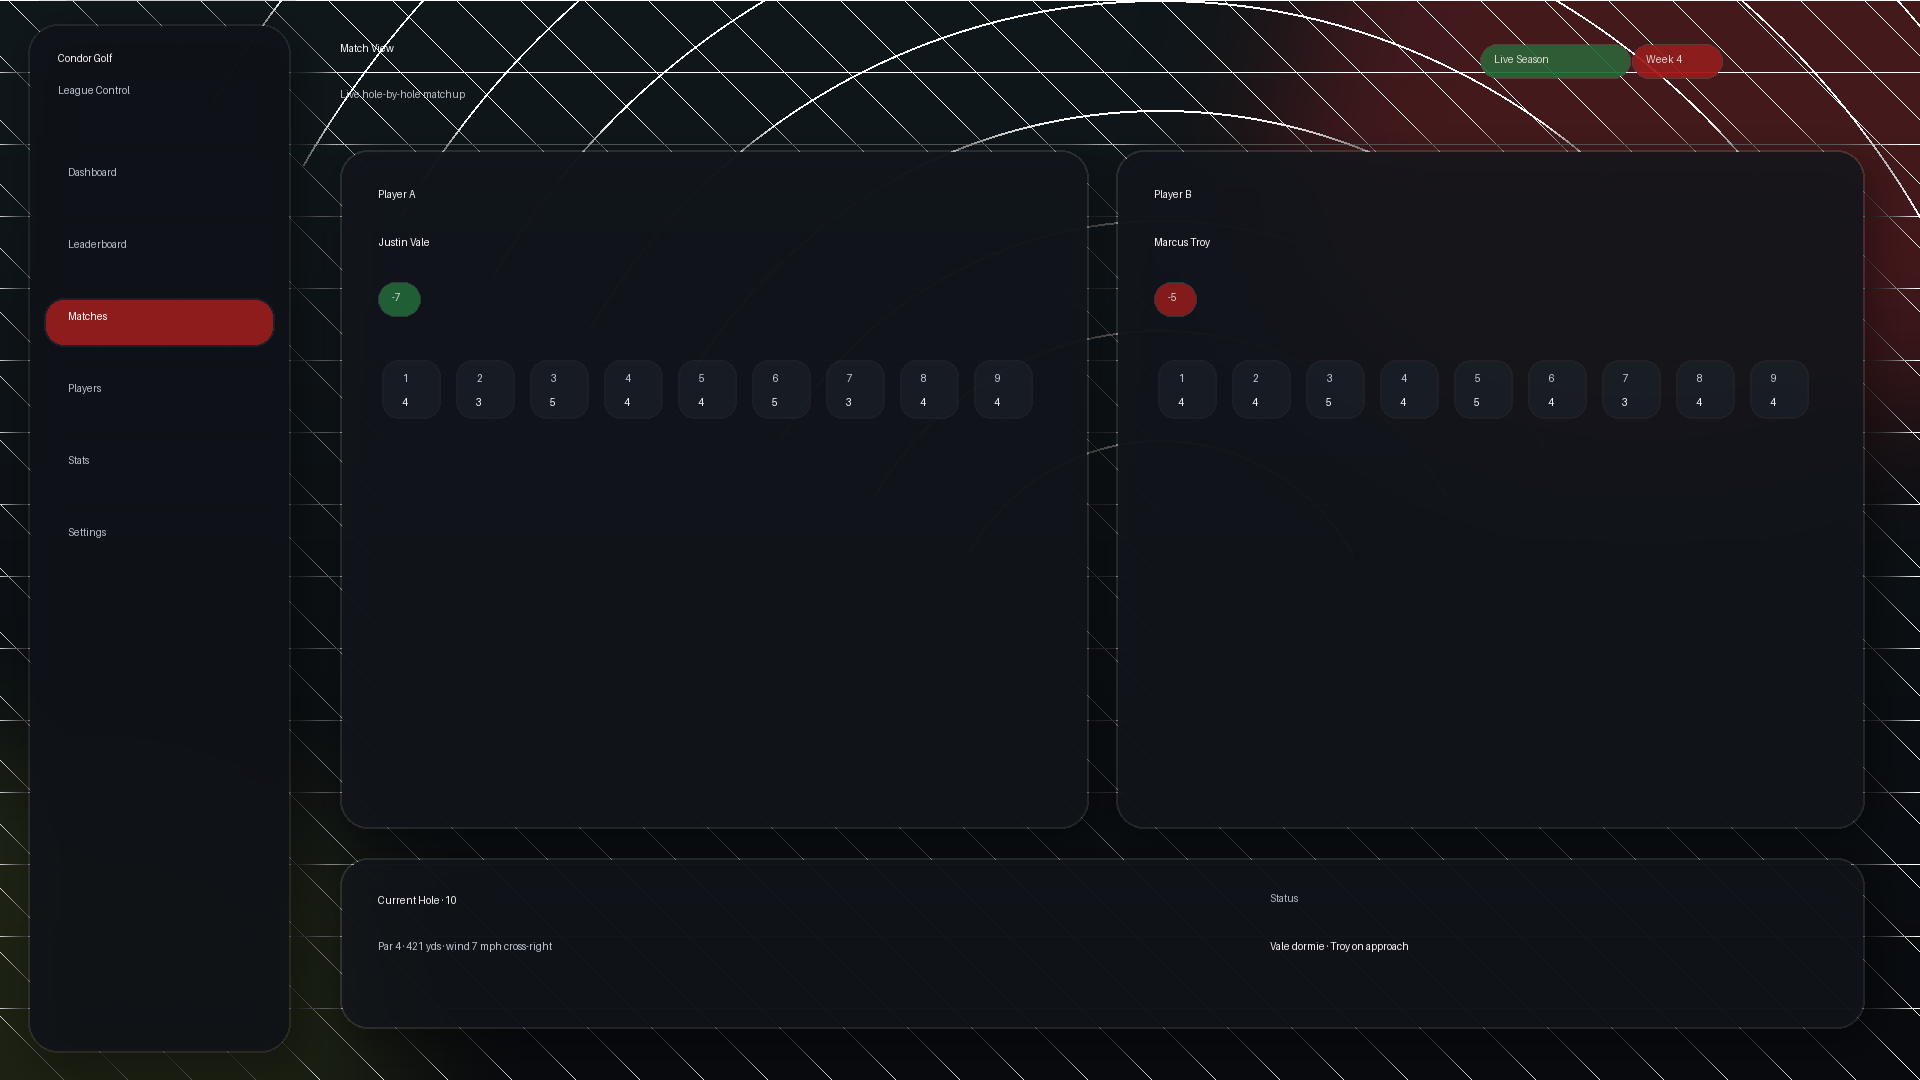Viewport: 1920px width, 1080px height.
Task: Click the Par 4 · 421 yds wind text
Action: coord(465,947)
